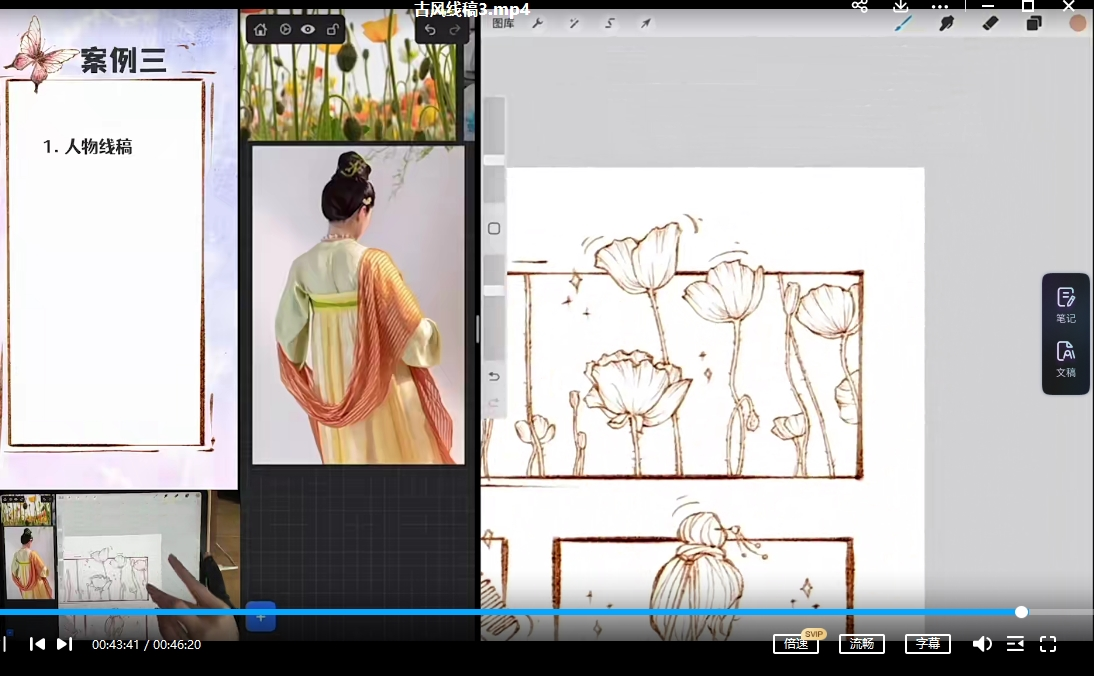
Task: Open the Procreate layers panel
Action: (x=1034, y=23)
